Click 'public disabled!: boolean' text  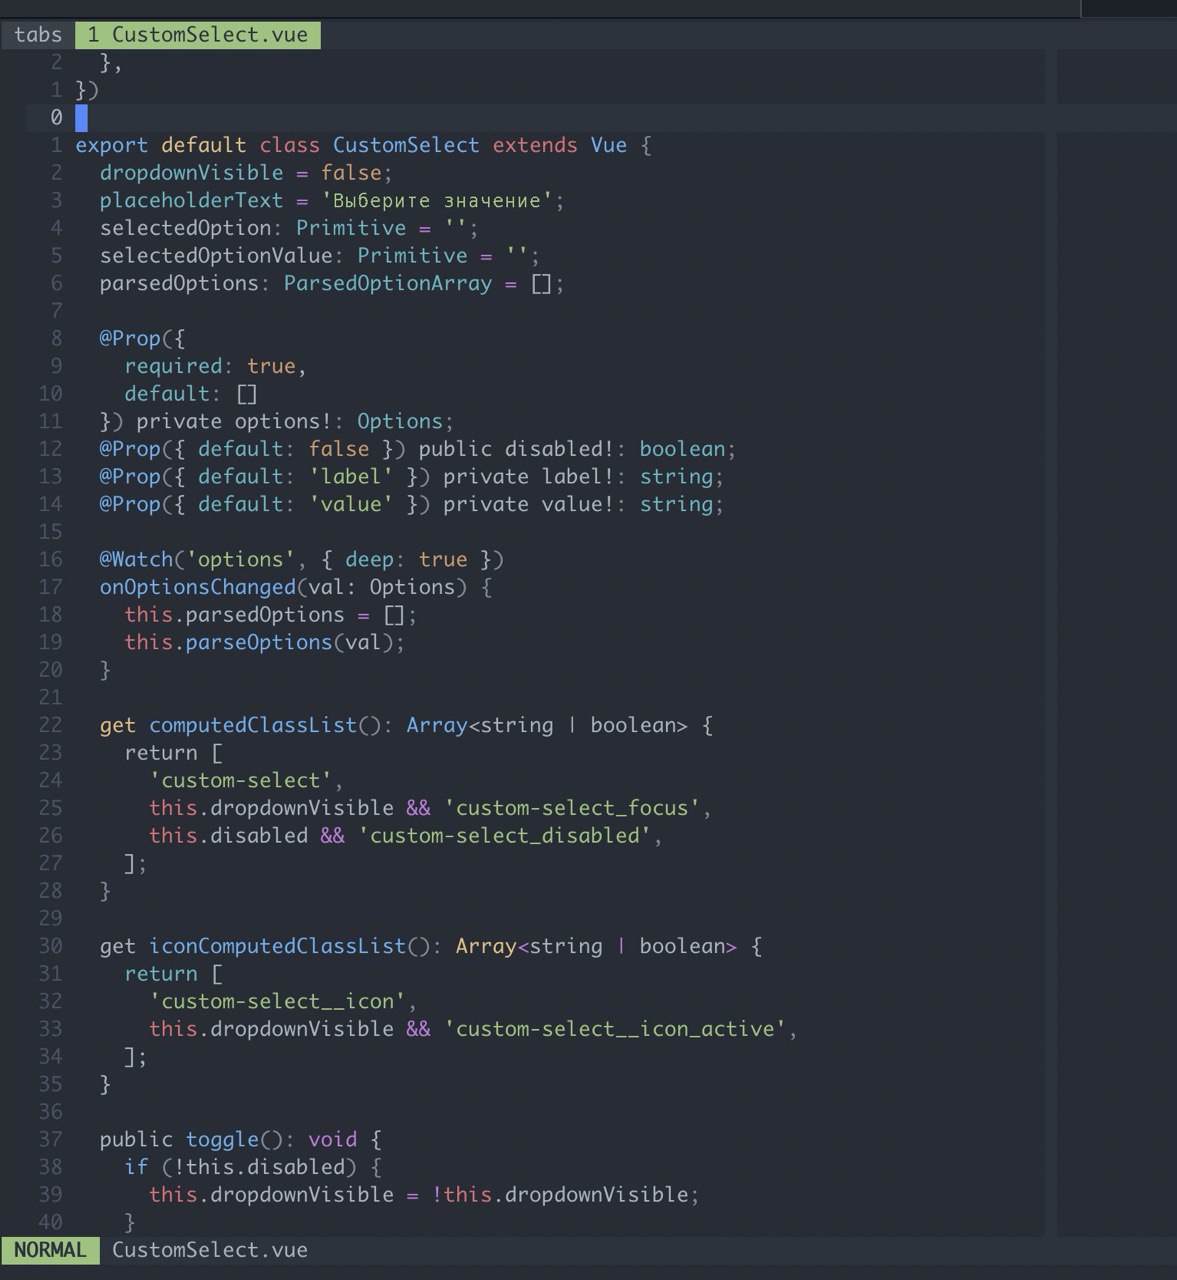(x=572, y=449)
